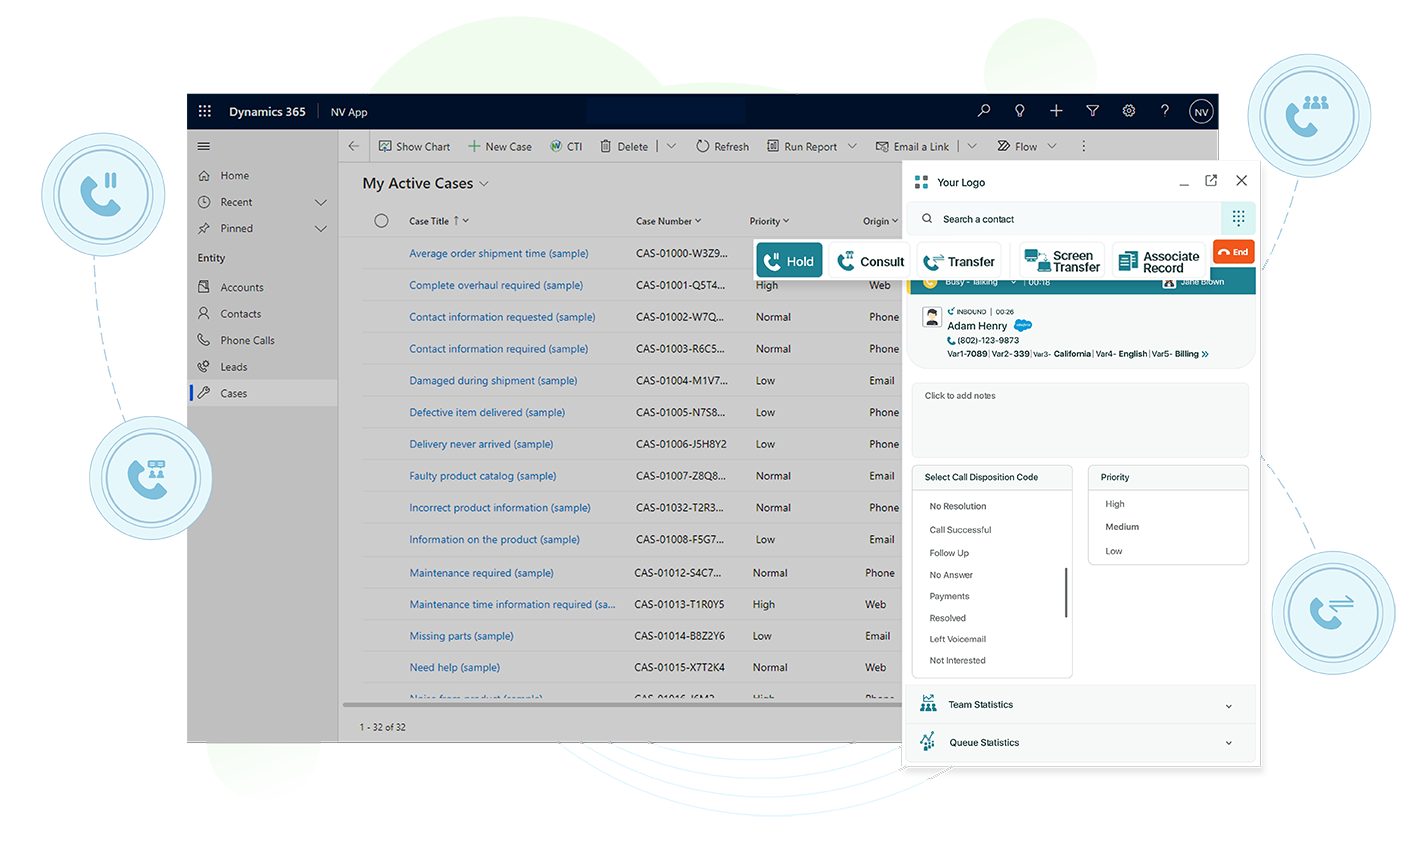Viewport: 1416px width, 842px height.
Task: Open Delete dropdown arrow
Action: (x=671, y=146)
